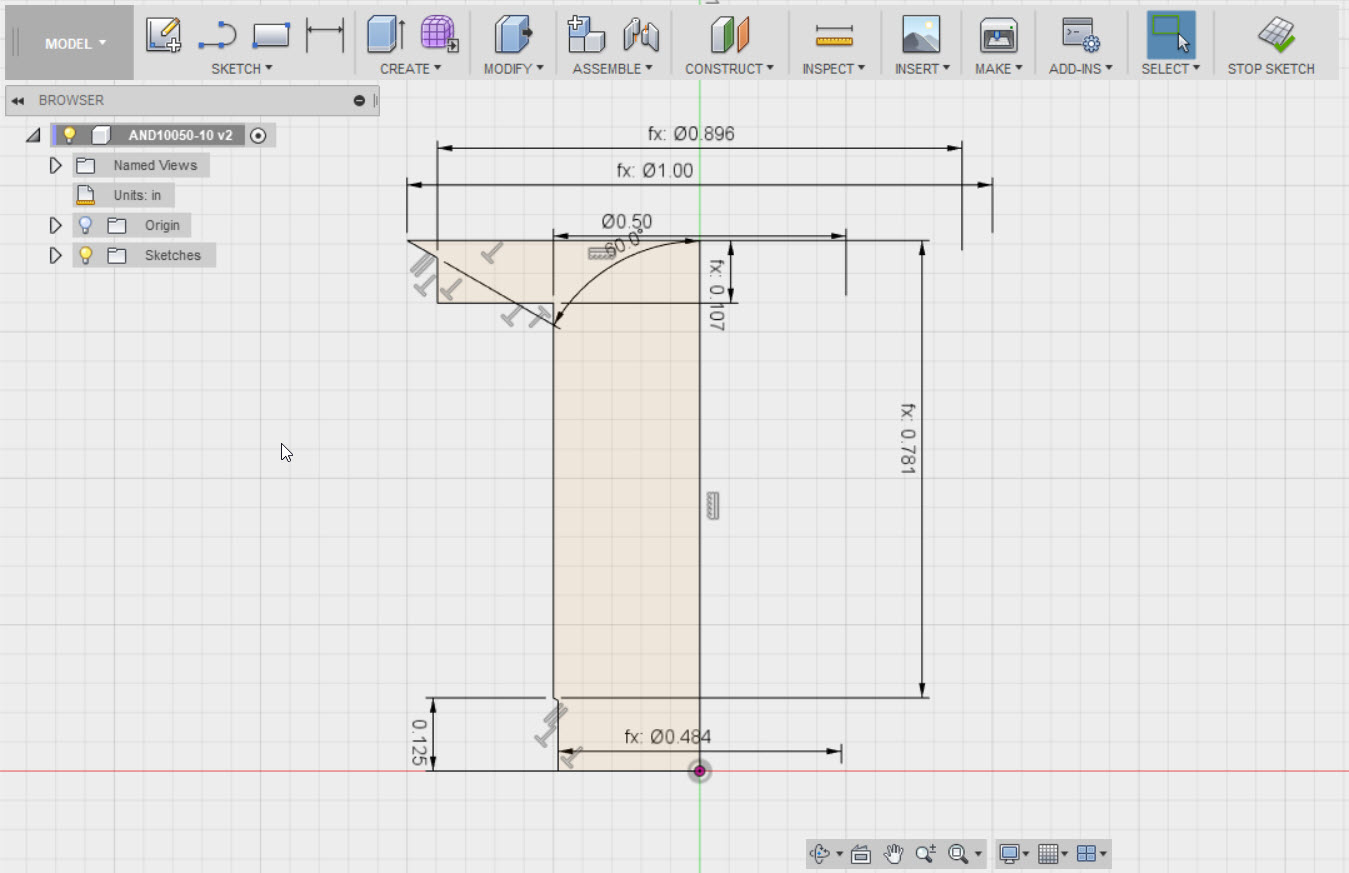Select the Pan tool in navigation bar
Image resolution: width=1349 pixels, height=873 pixels.
(893, 853)
